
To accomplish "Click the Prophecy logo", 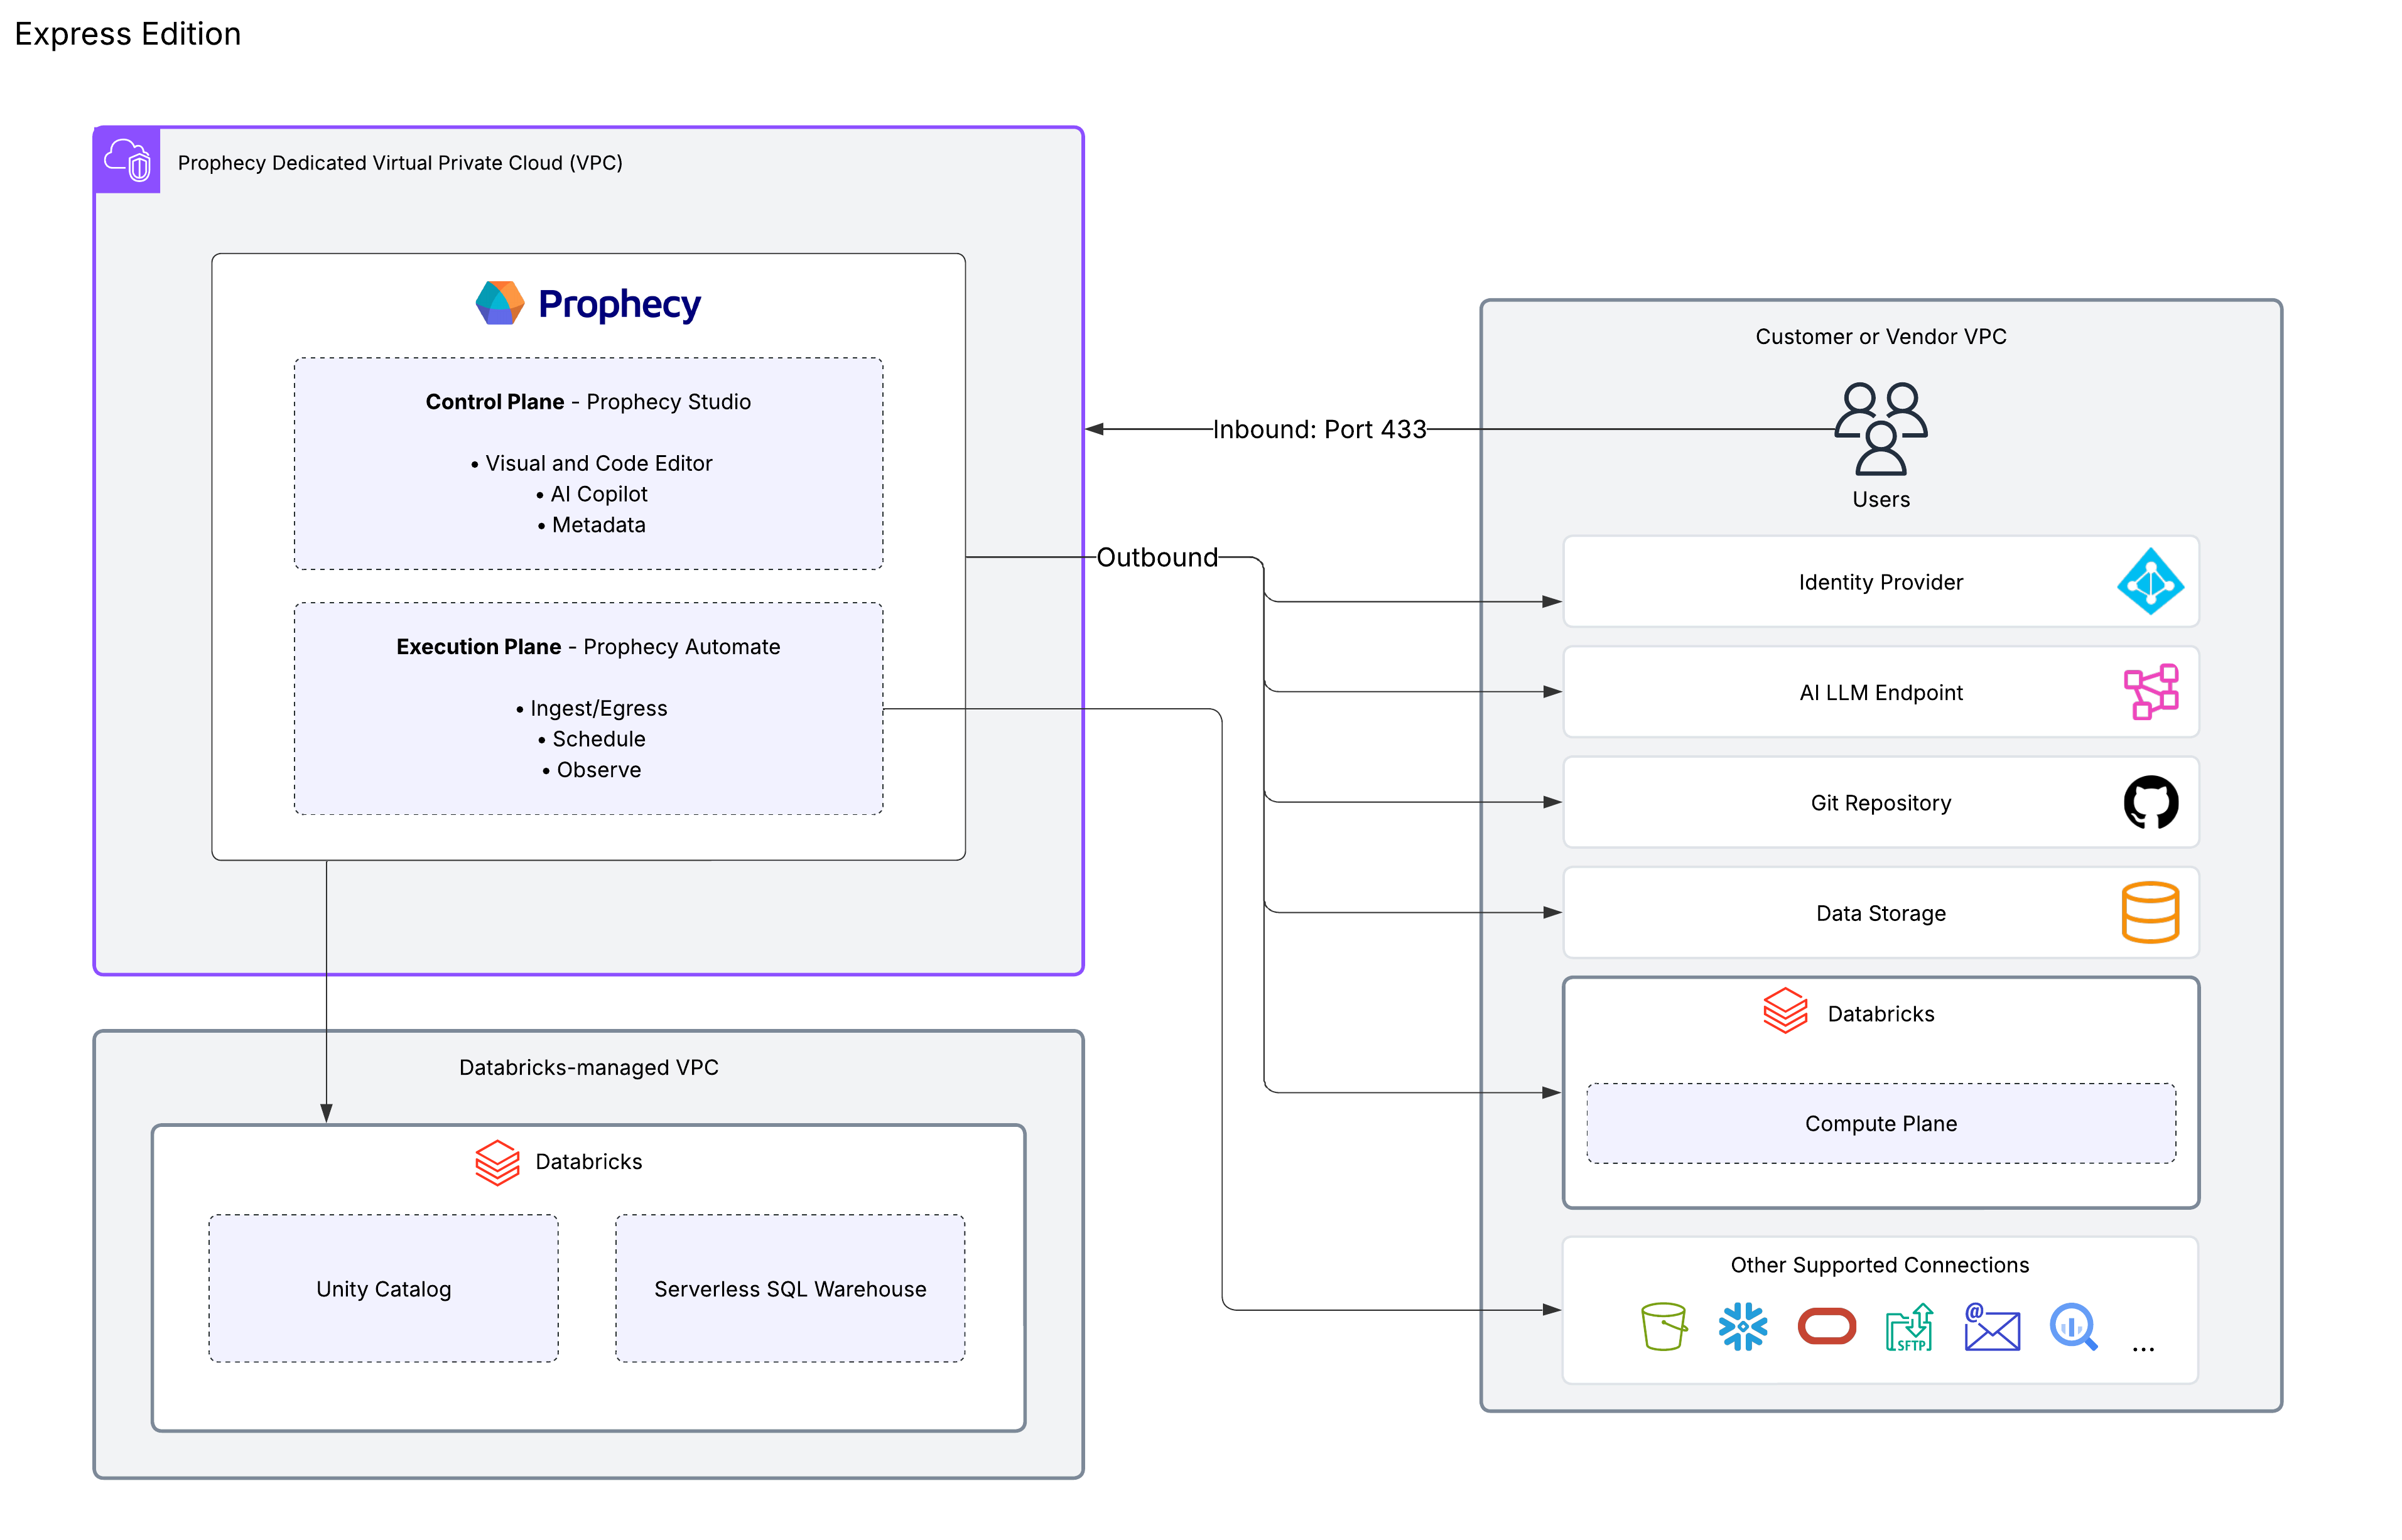I will 588,302.
